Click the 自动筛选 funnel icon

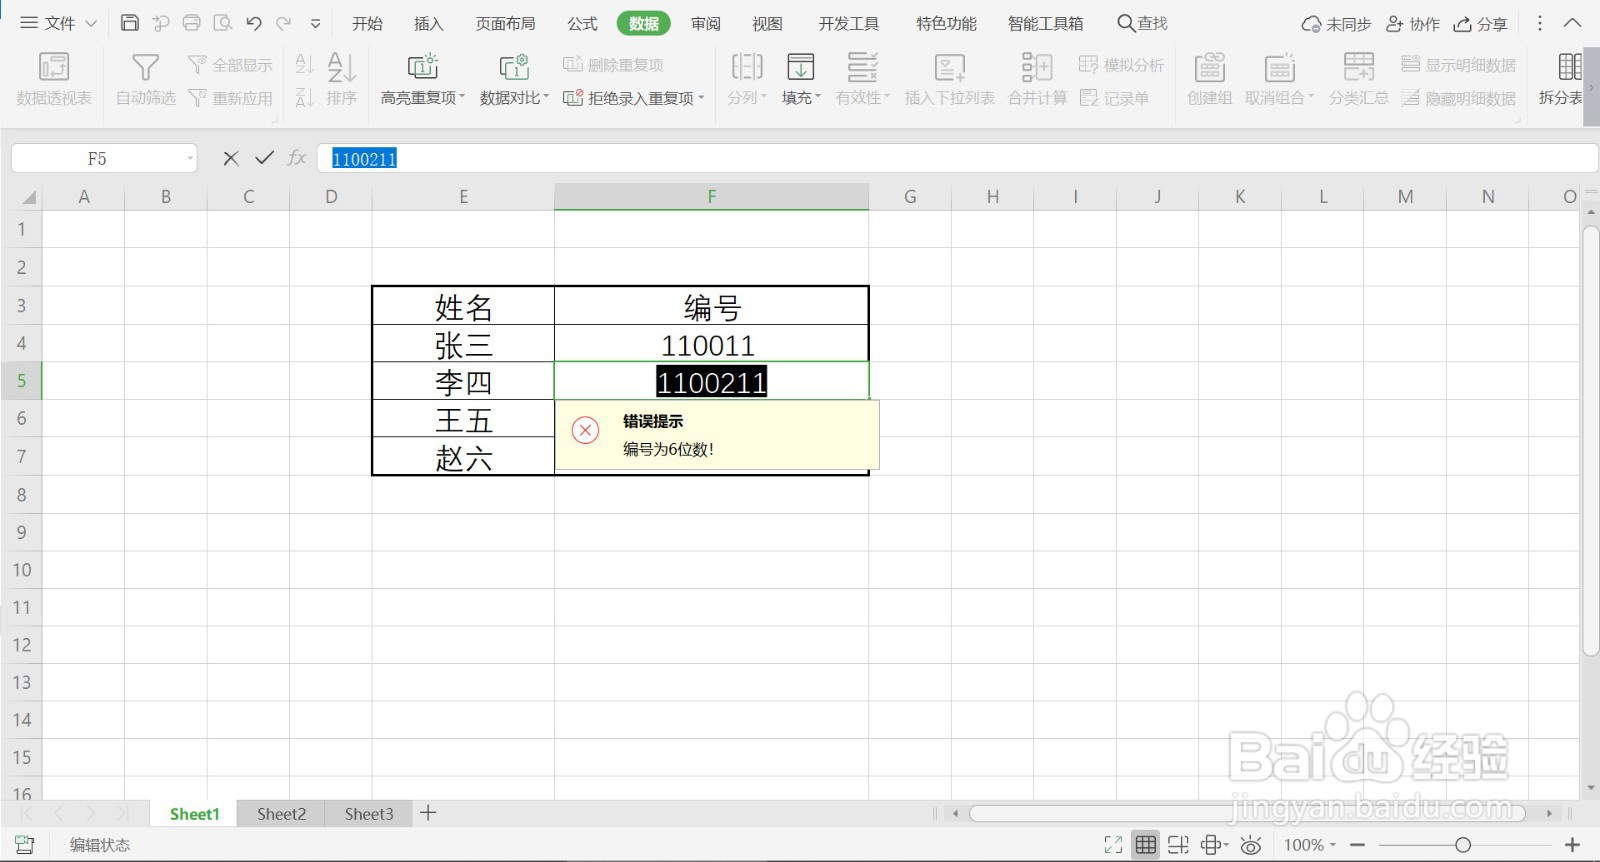146,68
